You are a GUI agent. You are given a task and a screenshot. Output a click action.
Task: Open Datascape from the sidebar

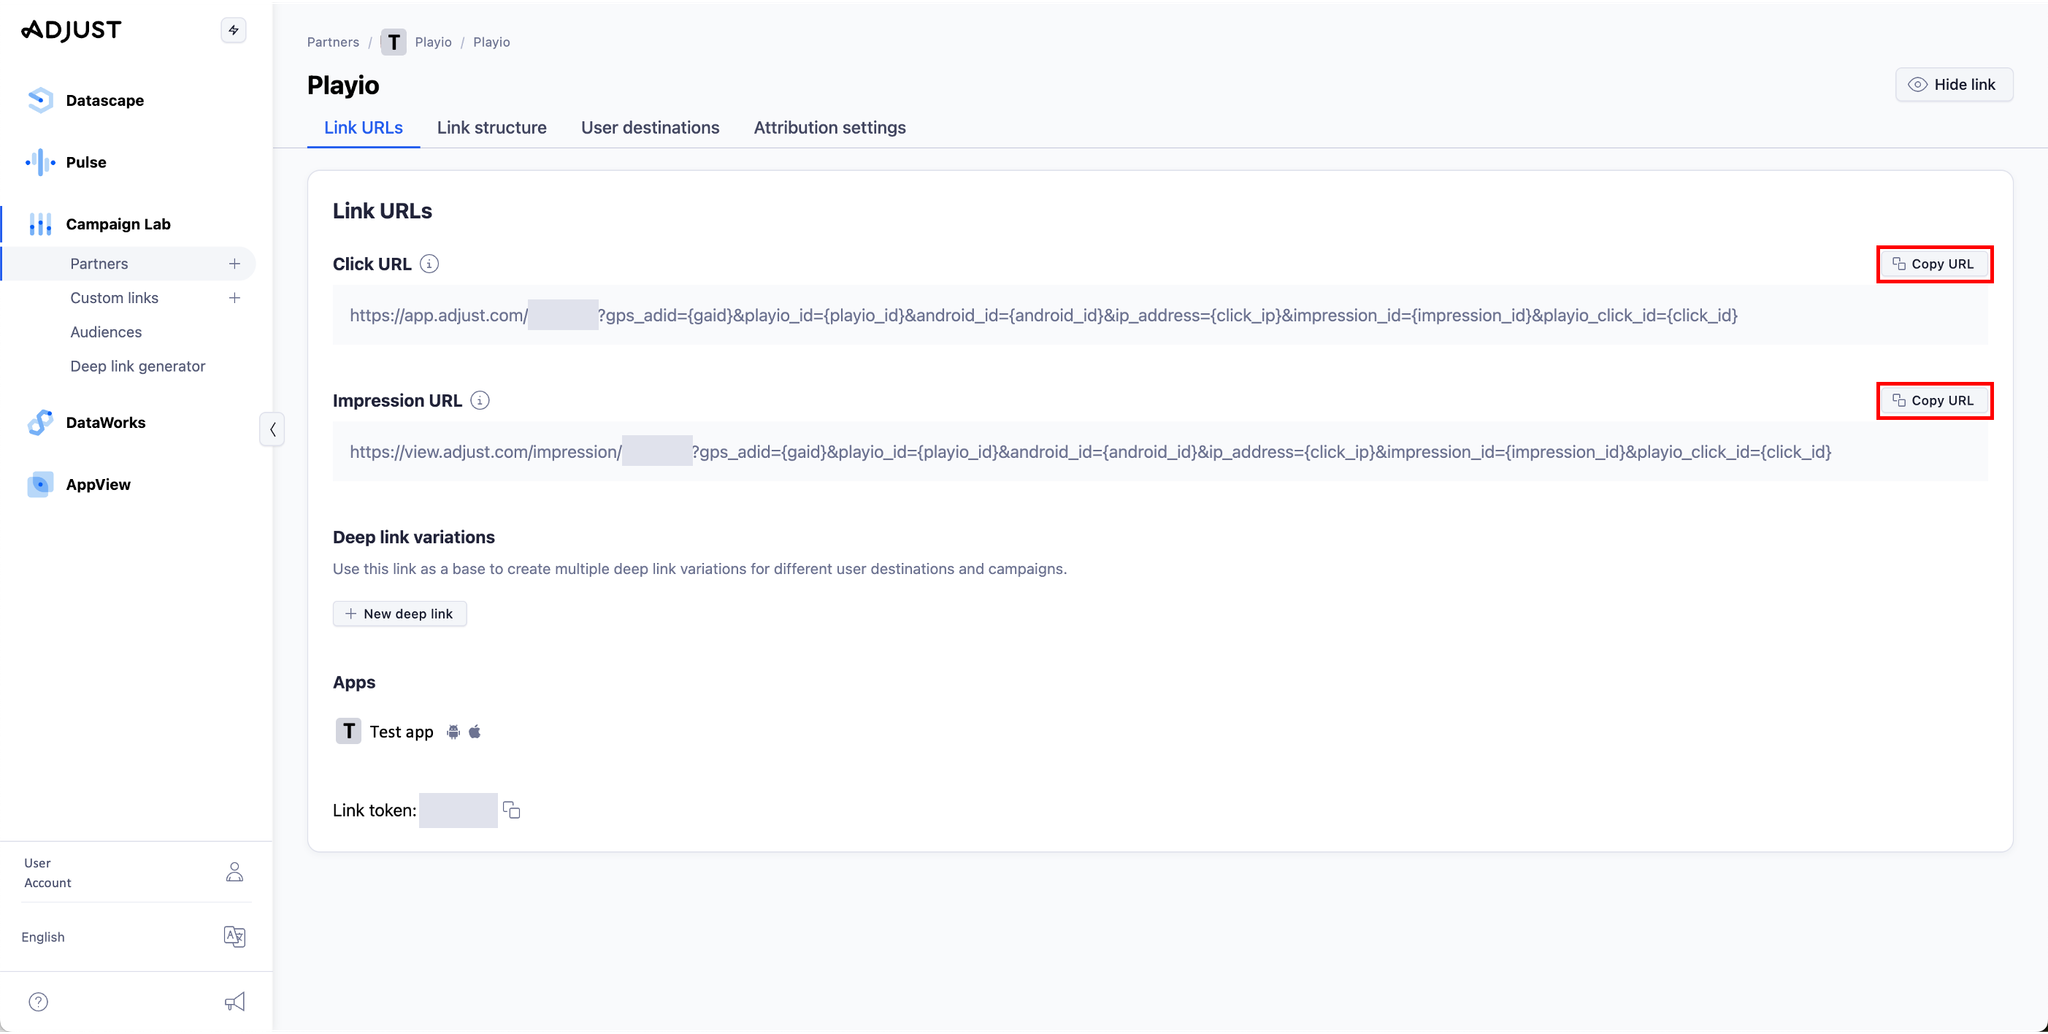[105, 100]
